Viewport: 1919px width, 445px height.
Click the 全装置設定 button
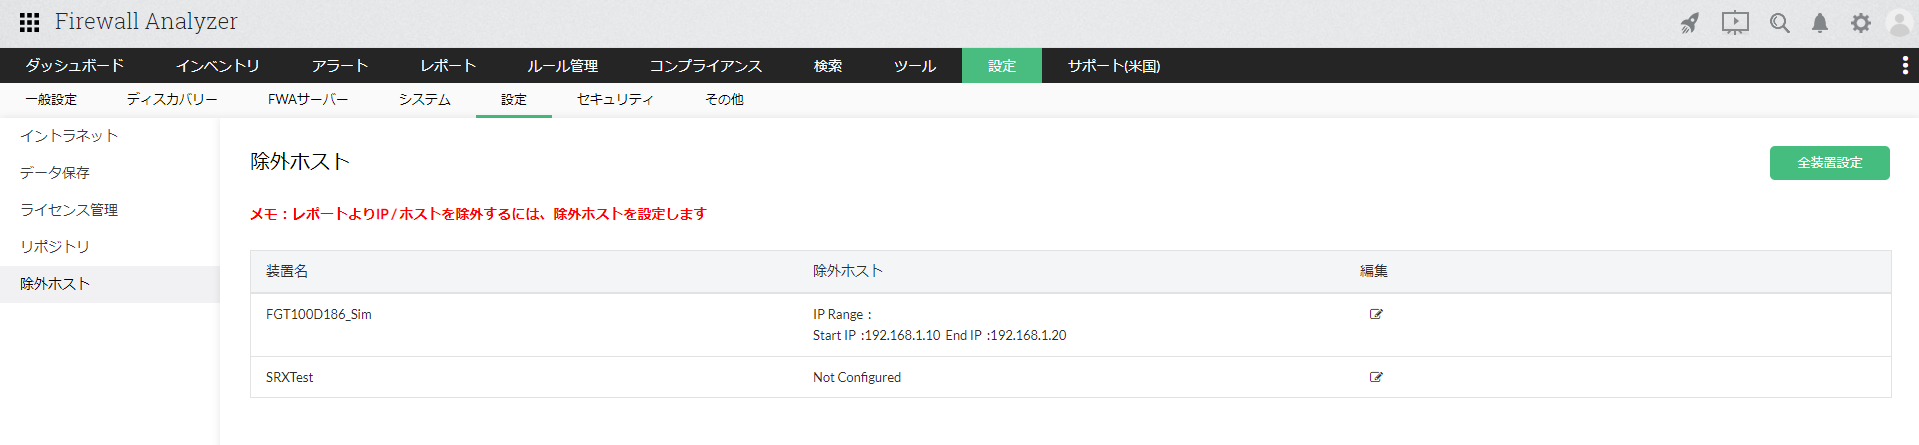(x=1829, y=163)
